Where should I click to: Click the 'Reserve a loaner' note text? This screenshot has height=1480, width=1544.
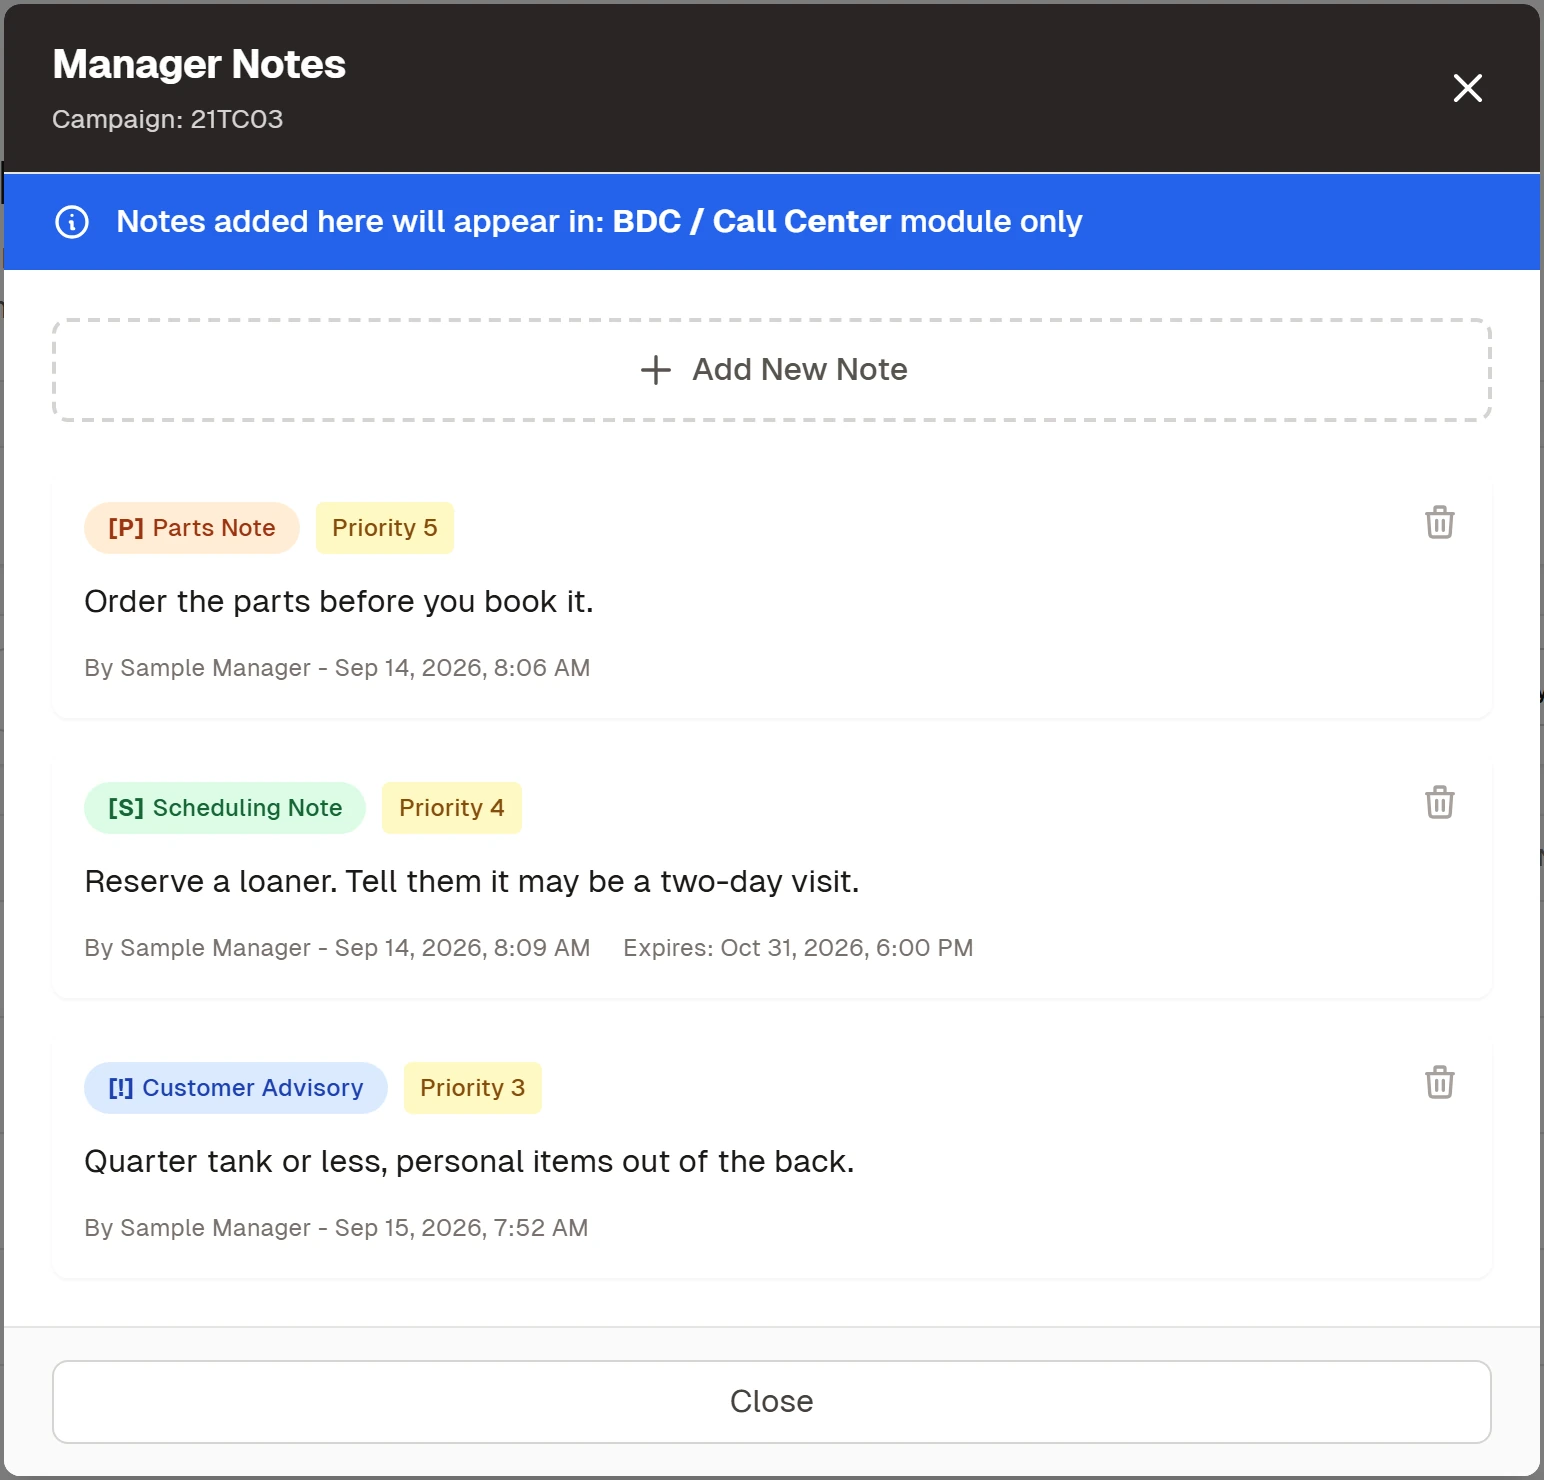(472, 882)
